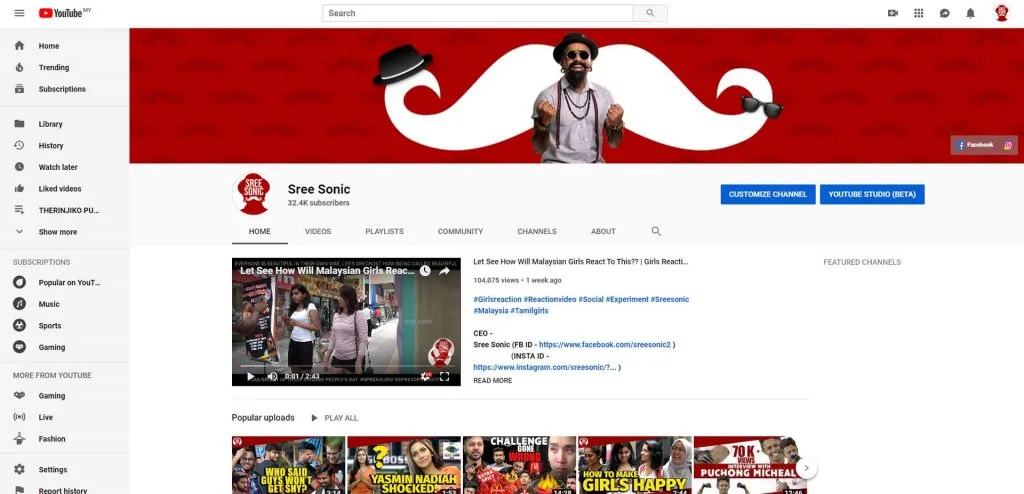Search the channel using magnifier icon
The width and height of the screenshot is (1024, 494).
tap(657, 231)
